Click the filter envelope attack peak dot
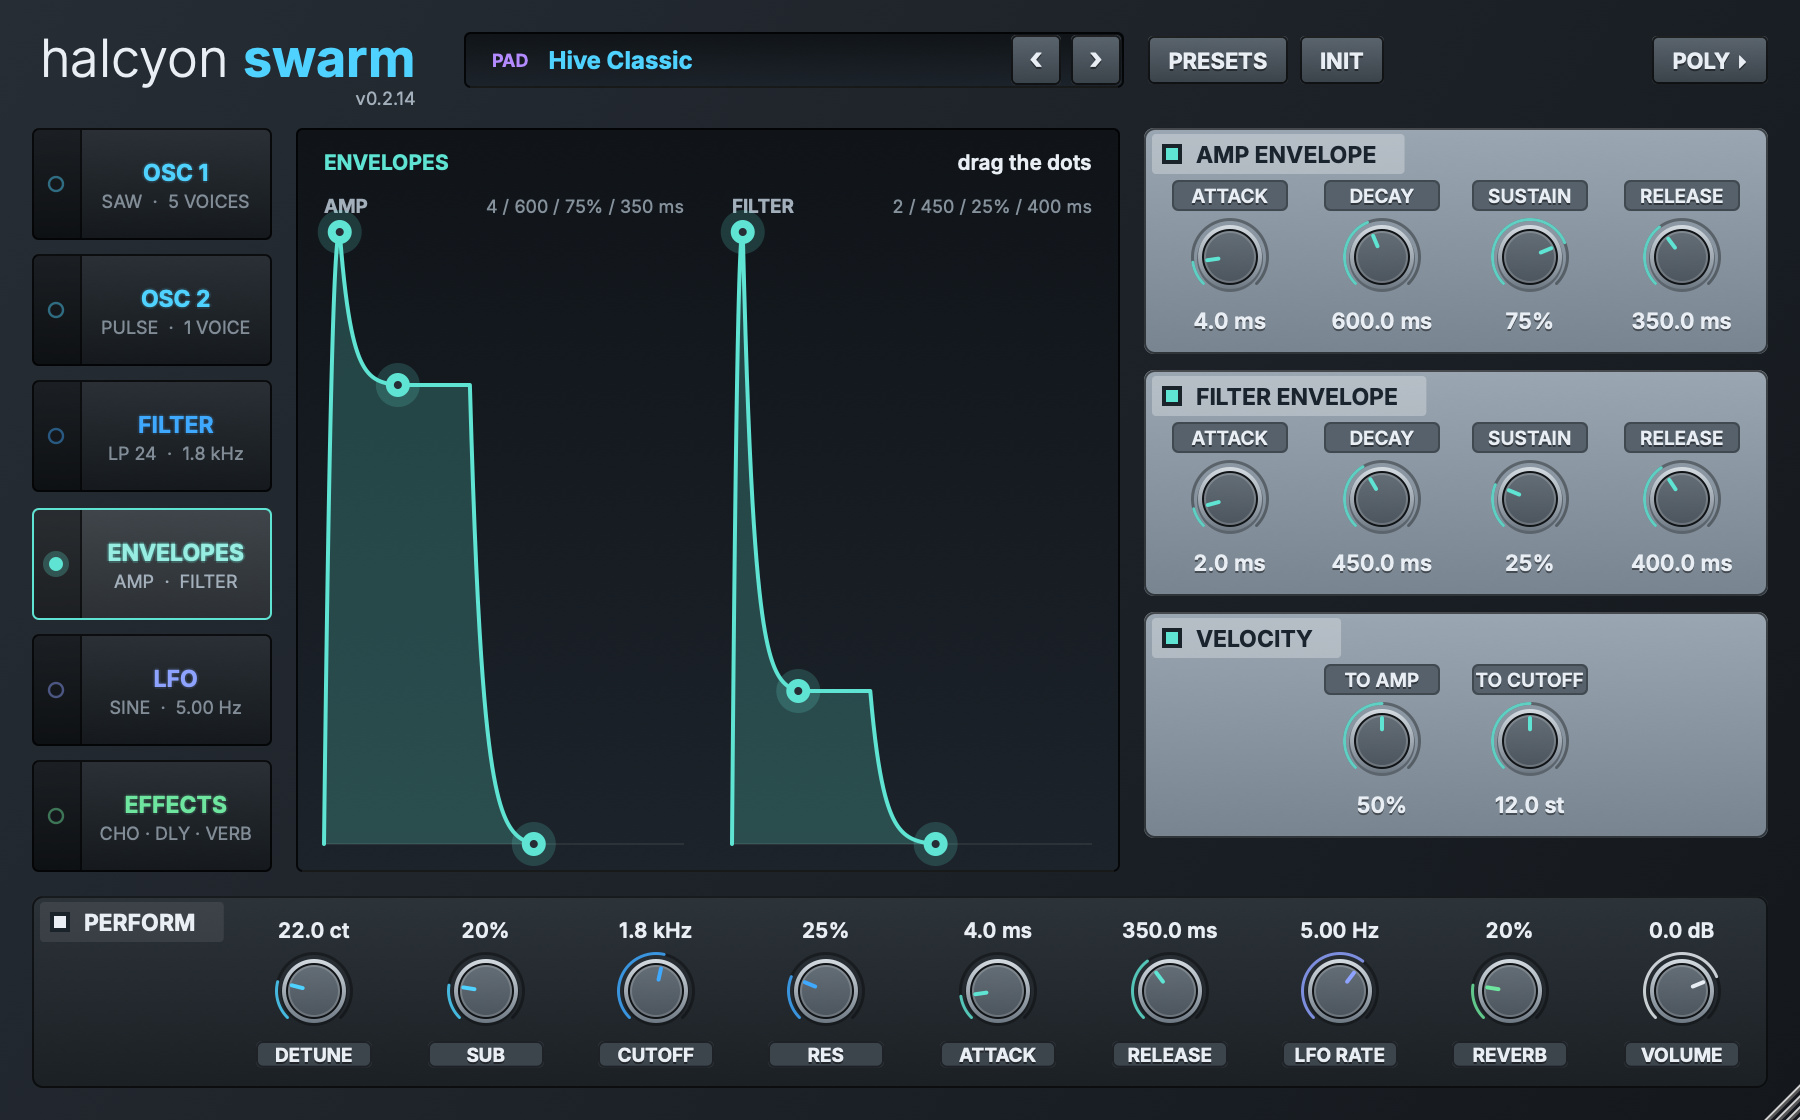Viewport: 1800px width, 1120px height. click(x=742, y=233)
